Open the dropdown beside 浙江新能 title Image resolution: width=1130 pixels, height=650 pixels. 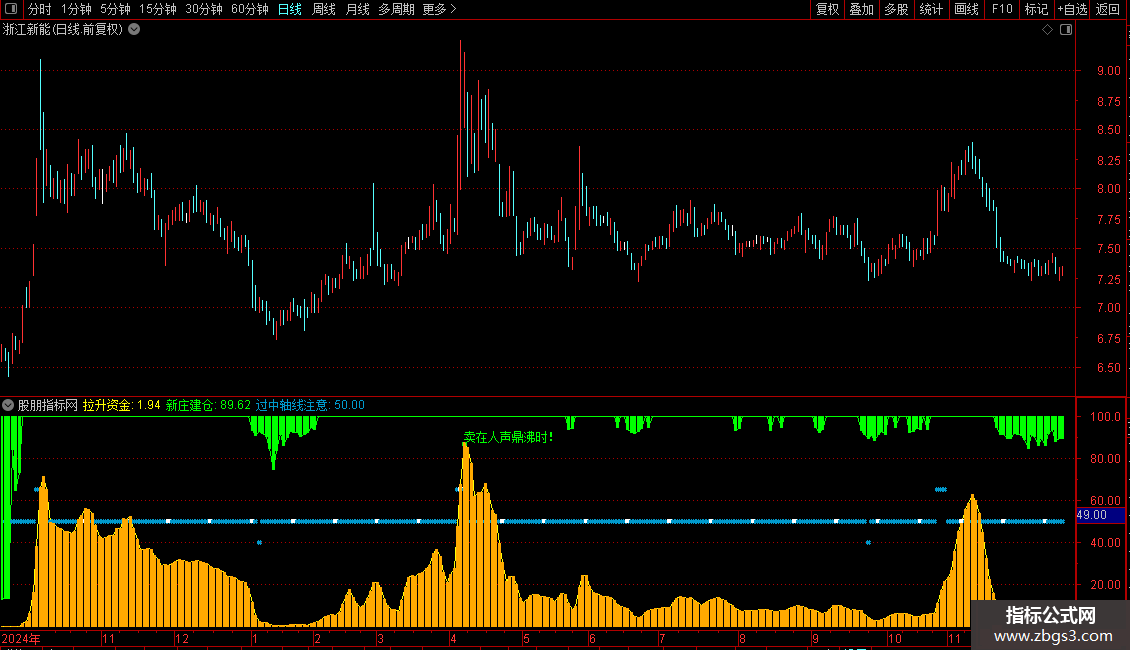(134, 30)
